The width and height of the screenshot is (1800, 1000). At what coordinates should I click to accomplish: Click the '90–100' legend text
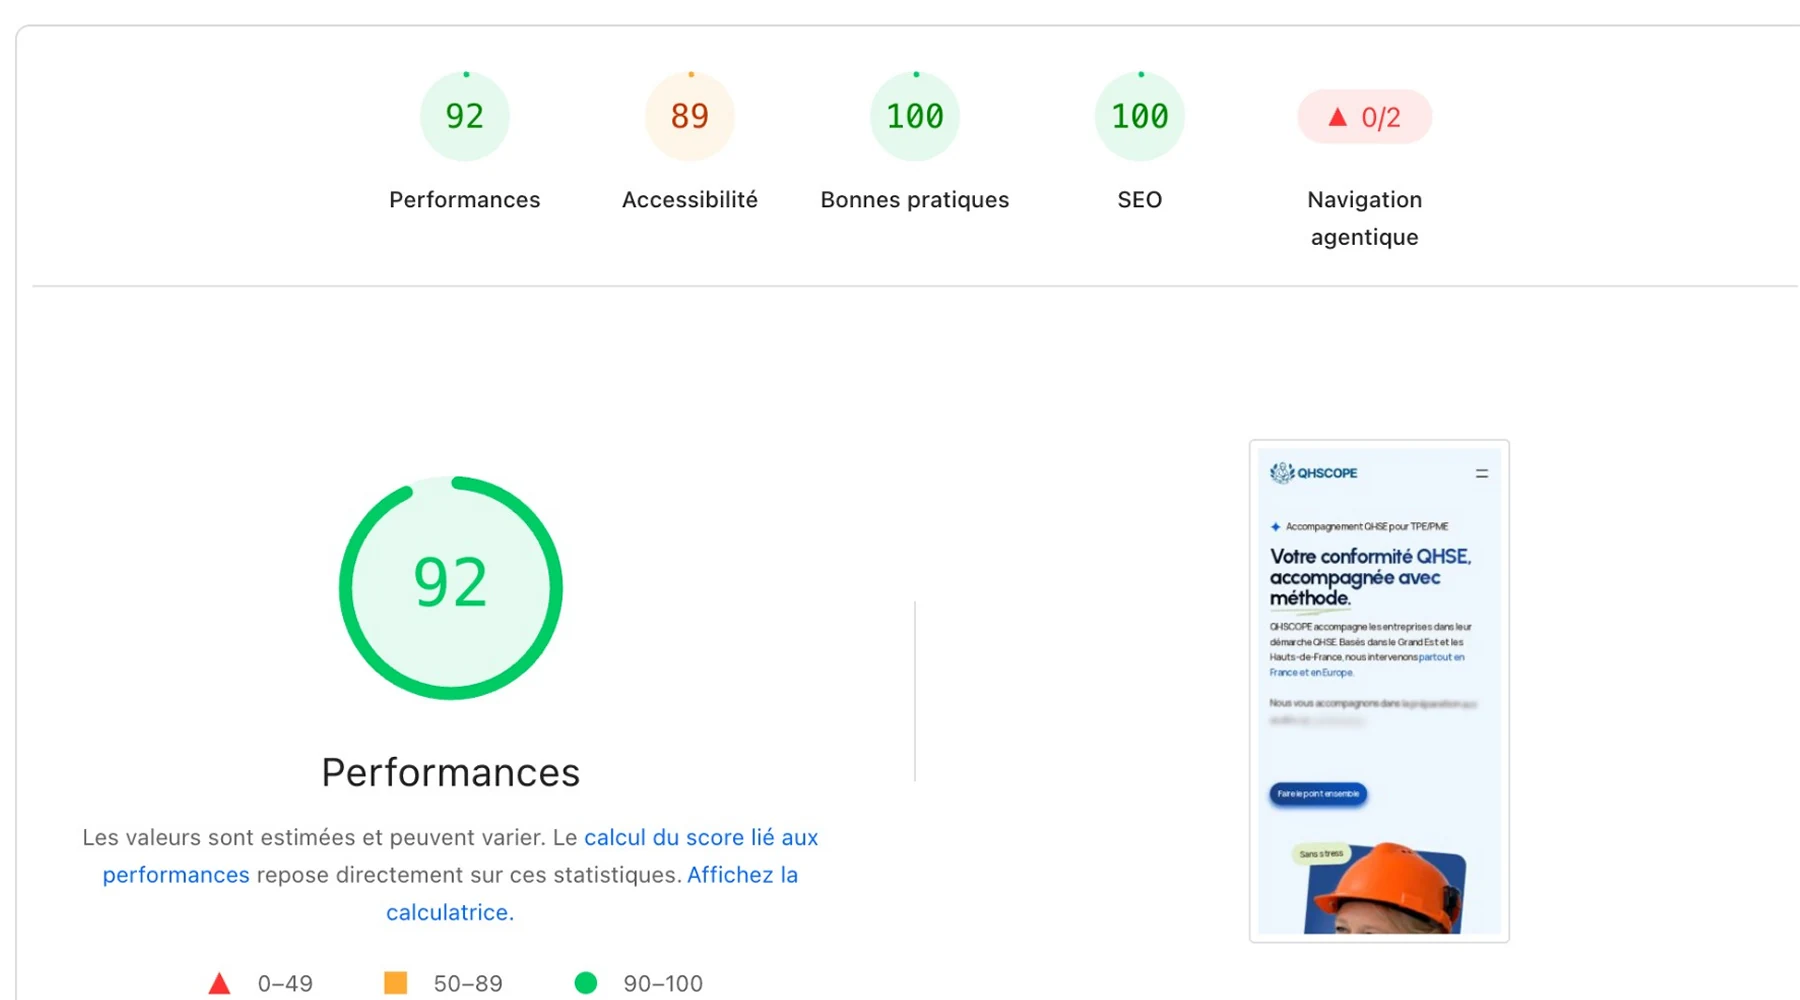pyautogui.click(x=663, y=984)
